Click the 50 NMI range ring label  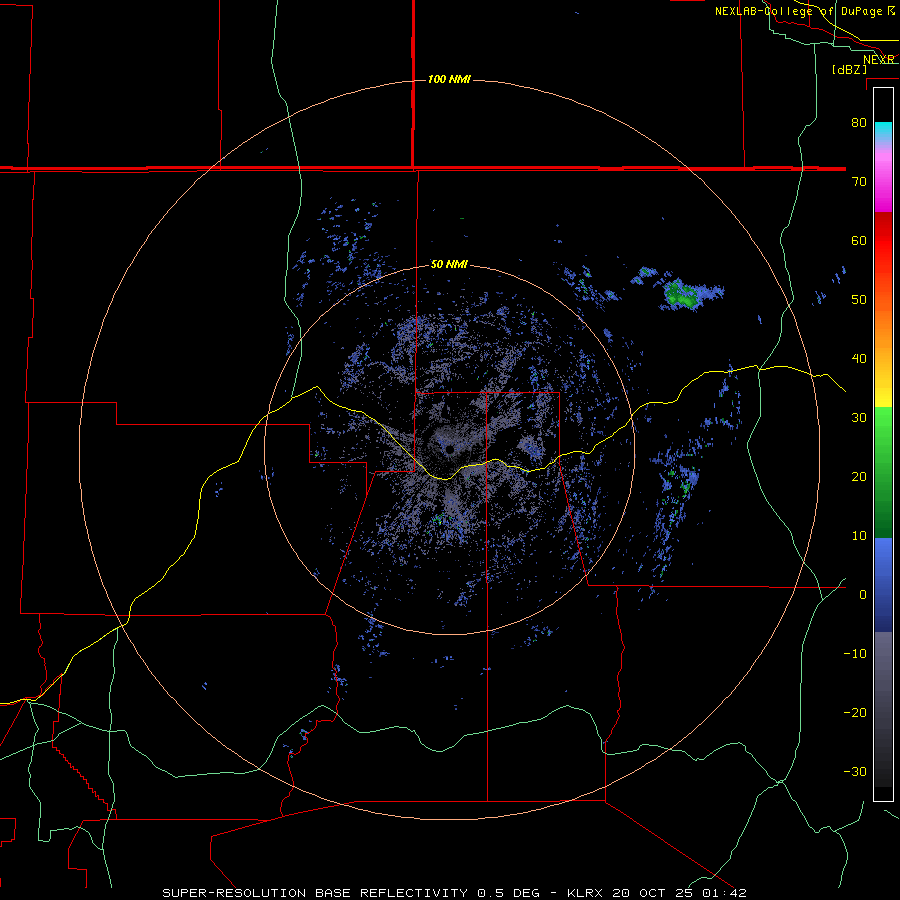449,264
